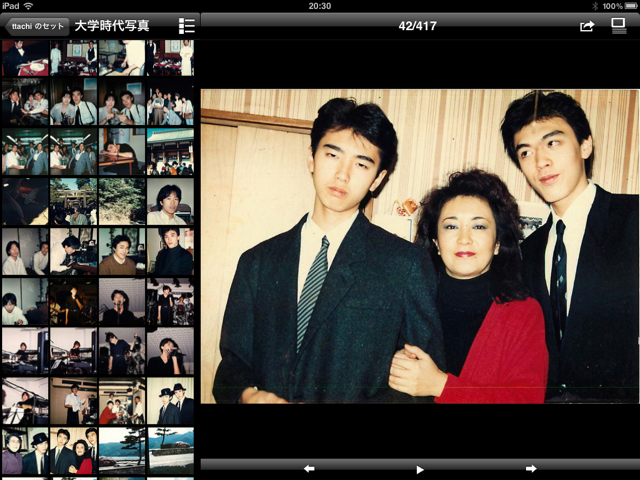The height and width of the screenshot is (480, 640).
Task: Open first thumbnail in top-left corner
Action: pos(24,58)
